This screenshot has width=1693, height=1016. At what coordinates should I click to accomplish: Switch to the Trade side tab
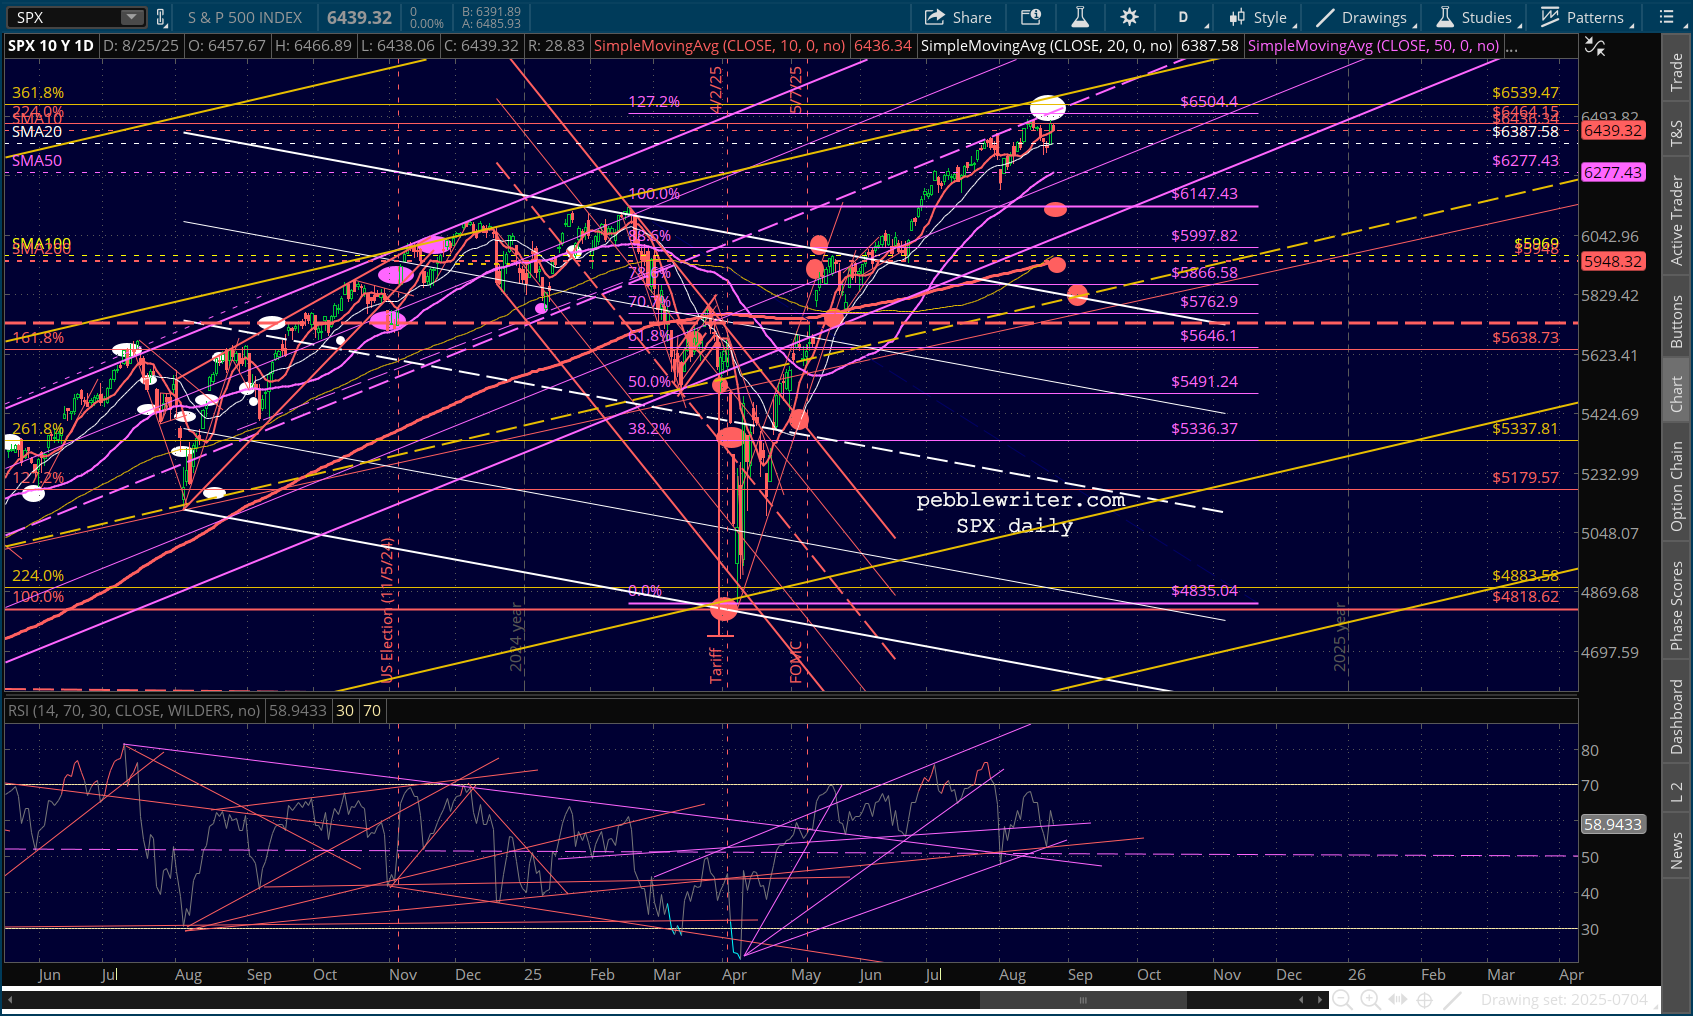(1677, 72)
